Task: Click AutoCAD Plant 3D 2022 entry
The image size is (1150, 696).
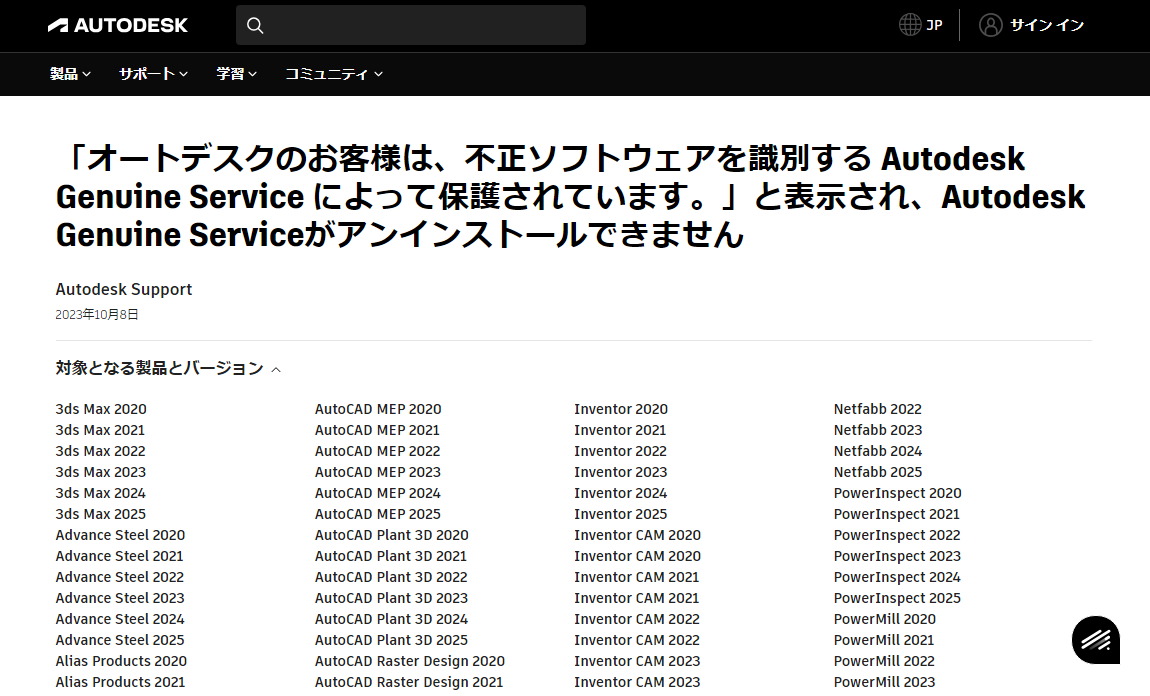Action: (x=391, y=577)
